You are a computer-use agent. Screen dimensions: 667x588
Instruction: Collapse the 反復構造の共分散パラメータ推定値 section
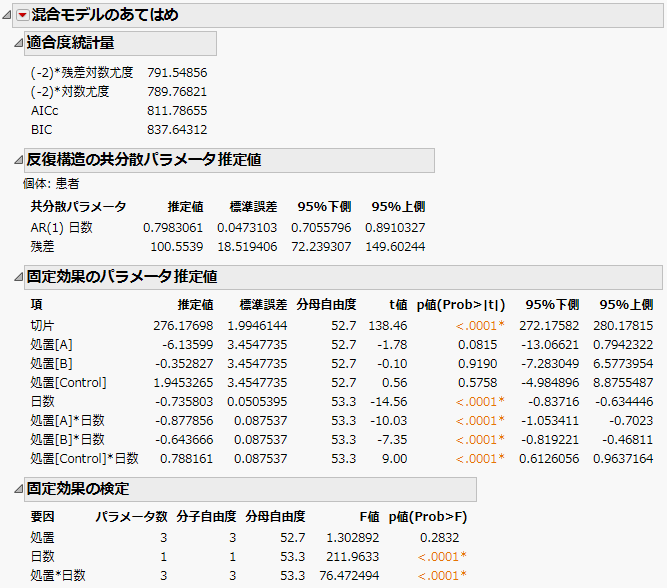click(x=18, y=160)
